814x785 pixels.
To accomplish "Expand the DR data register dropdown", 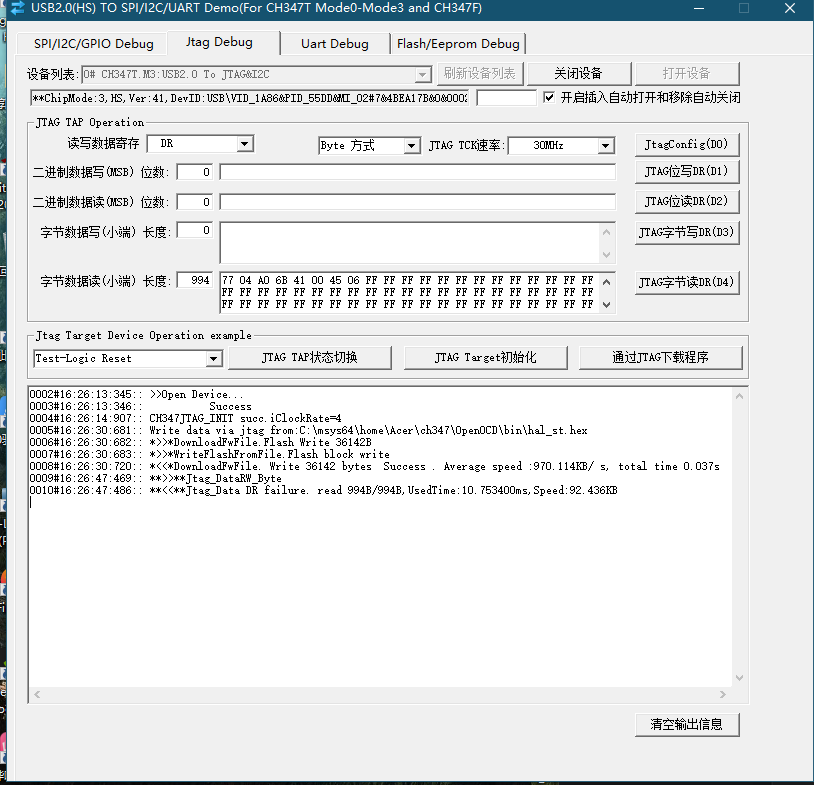I will [x=245, y=143].
